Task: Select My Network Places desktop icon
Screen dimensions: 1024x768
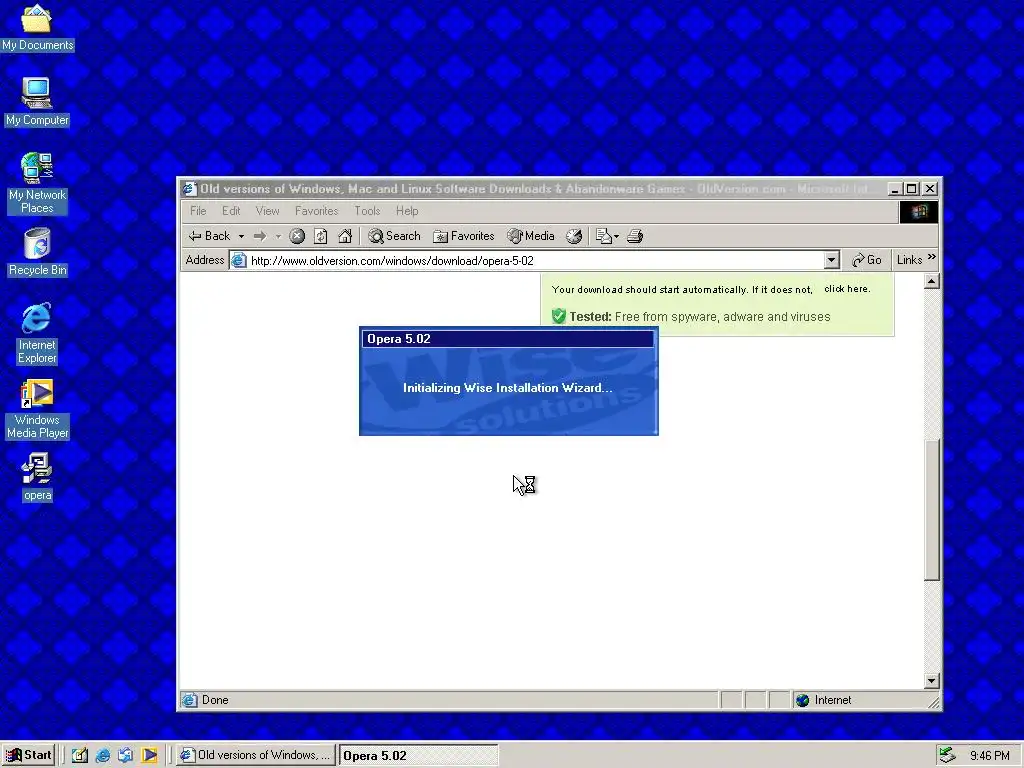Action: tap(37, 183)
